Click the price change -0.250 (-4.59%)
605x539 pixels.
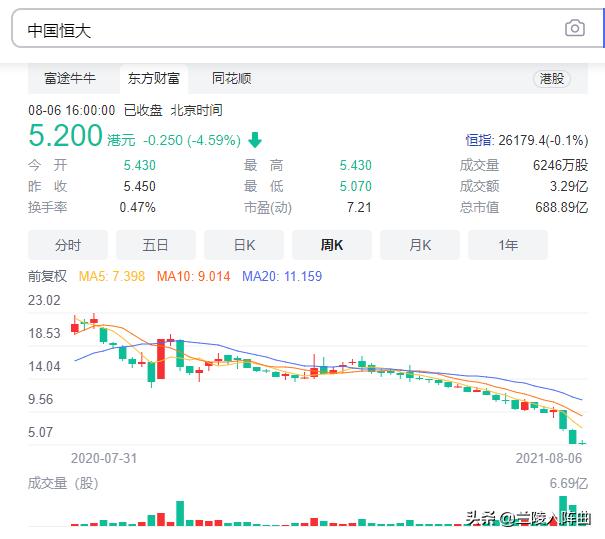192,140
